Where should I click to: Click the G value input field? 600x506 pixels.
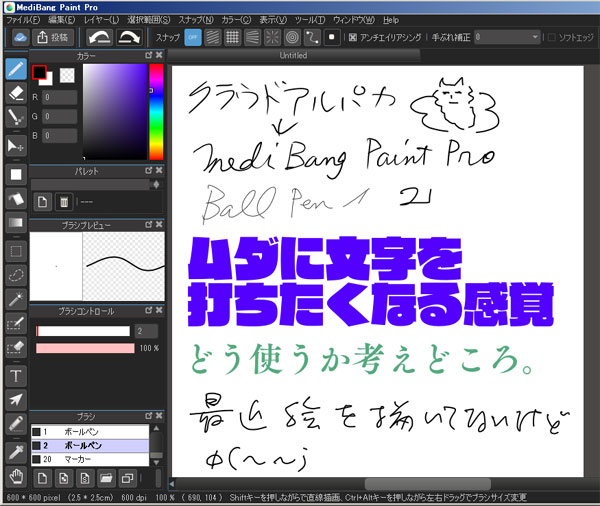[x=60, y=116]
